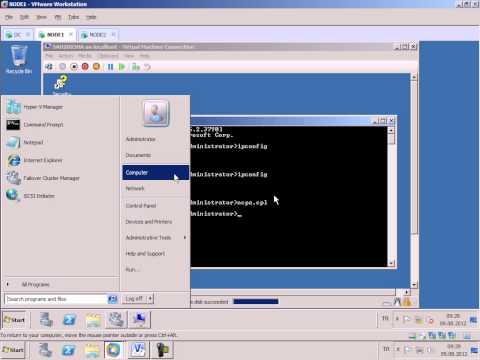The height and width of the screenshot is (360, 480).
Task: Click progress bar in VM Connection status
Action: click(x=256, y=302)
